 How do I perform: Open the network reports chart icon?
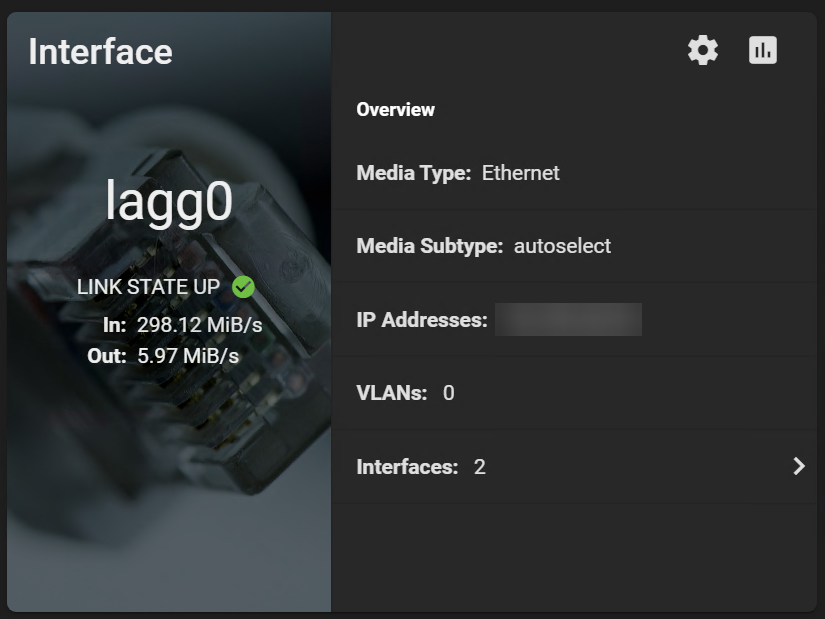[763, 51]
